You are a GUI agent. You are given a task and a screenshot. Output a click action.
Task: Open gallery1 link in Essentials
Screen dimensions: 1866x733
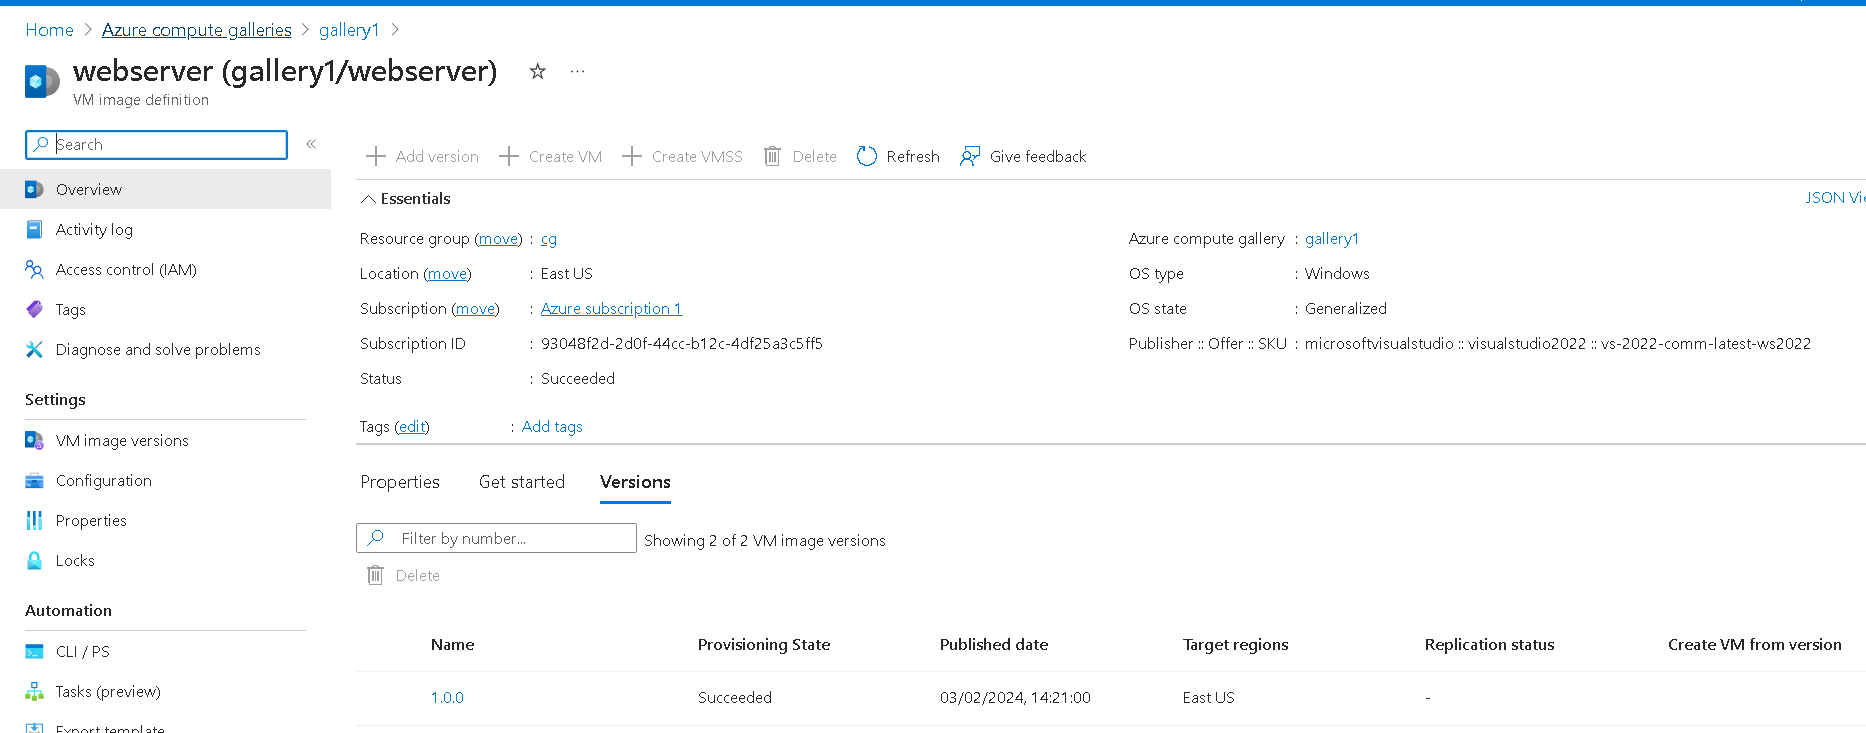coord(1332,238)
